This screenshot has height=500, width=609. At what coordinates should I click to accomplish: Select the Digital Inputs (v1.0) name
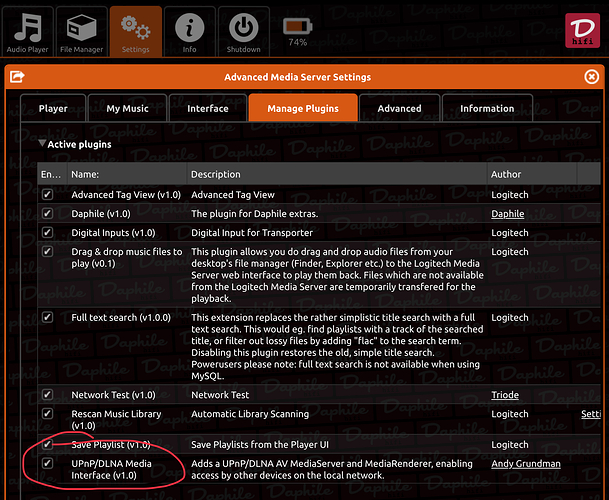[113, 233]
